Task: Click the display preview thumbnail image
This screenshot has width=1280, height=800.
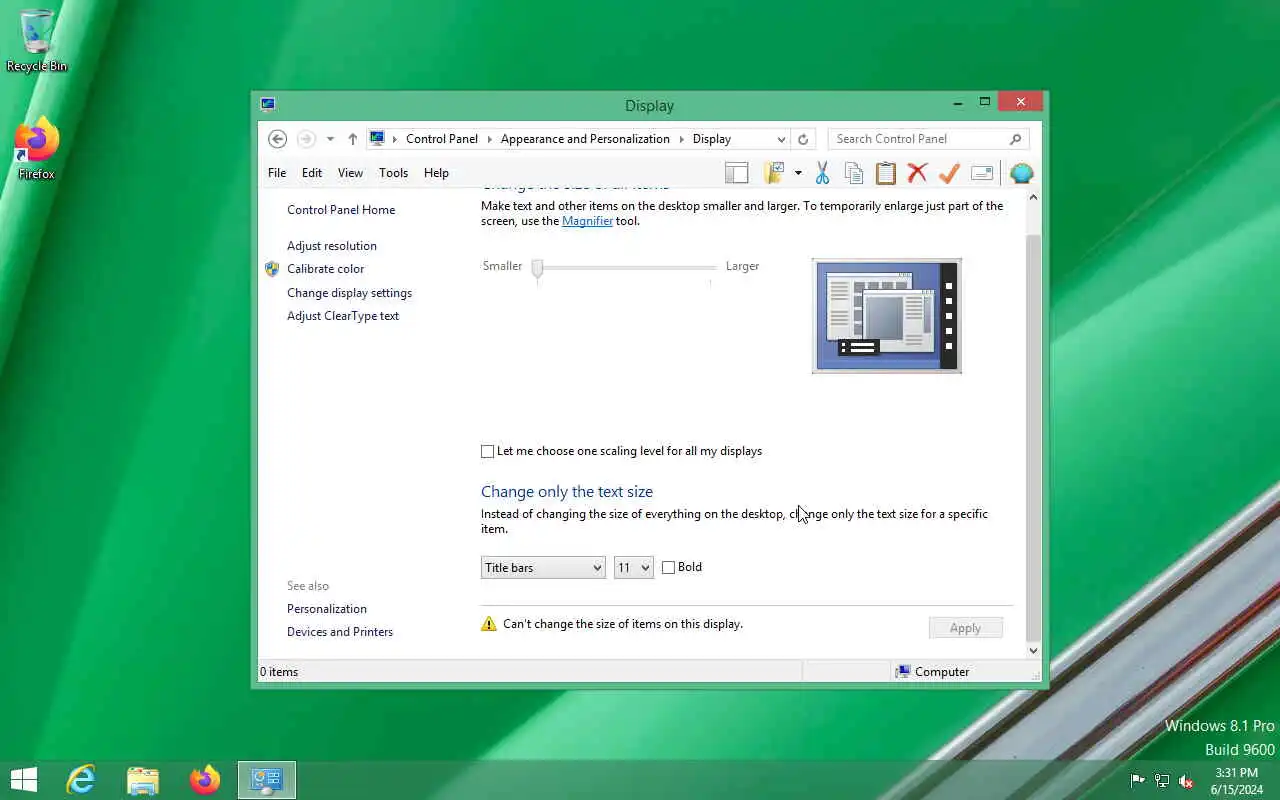Action: (x=887, y=316)
